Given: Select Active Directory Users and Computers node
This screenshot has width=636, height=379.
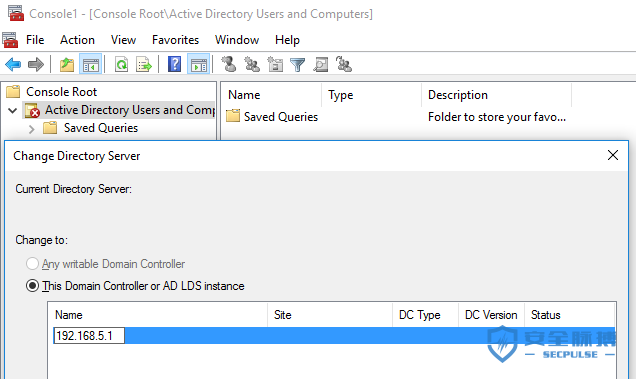Looking at the screenshot, I should 129,110.
